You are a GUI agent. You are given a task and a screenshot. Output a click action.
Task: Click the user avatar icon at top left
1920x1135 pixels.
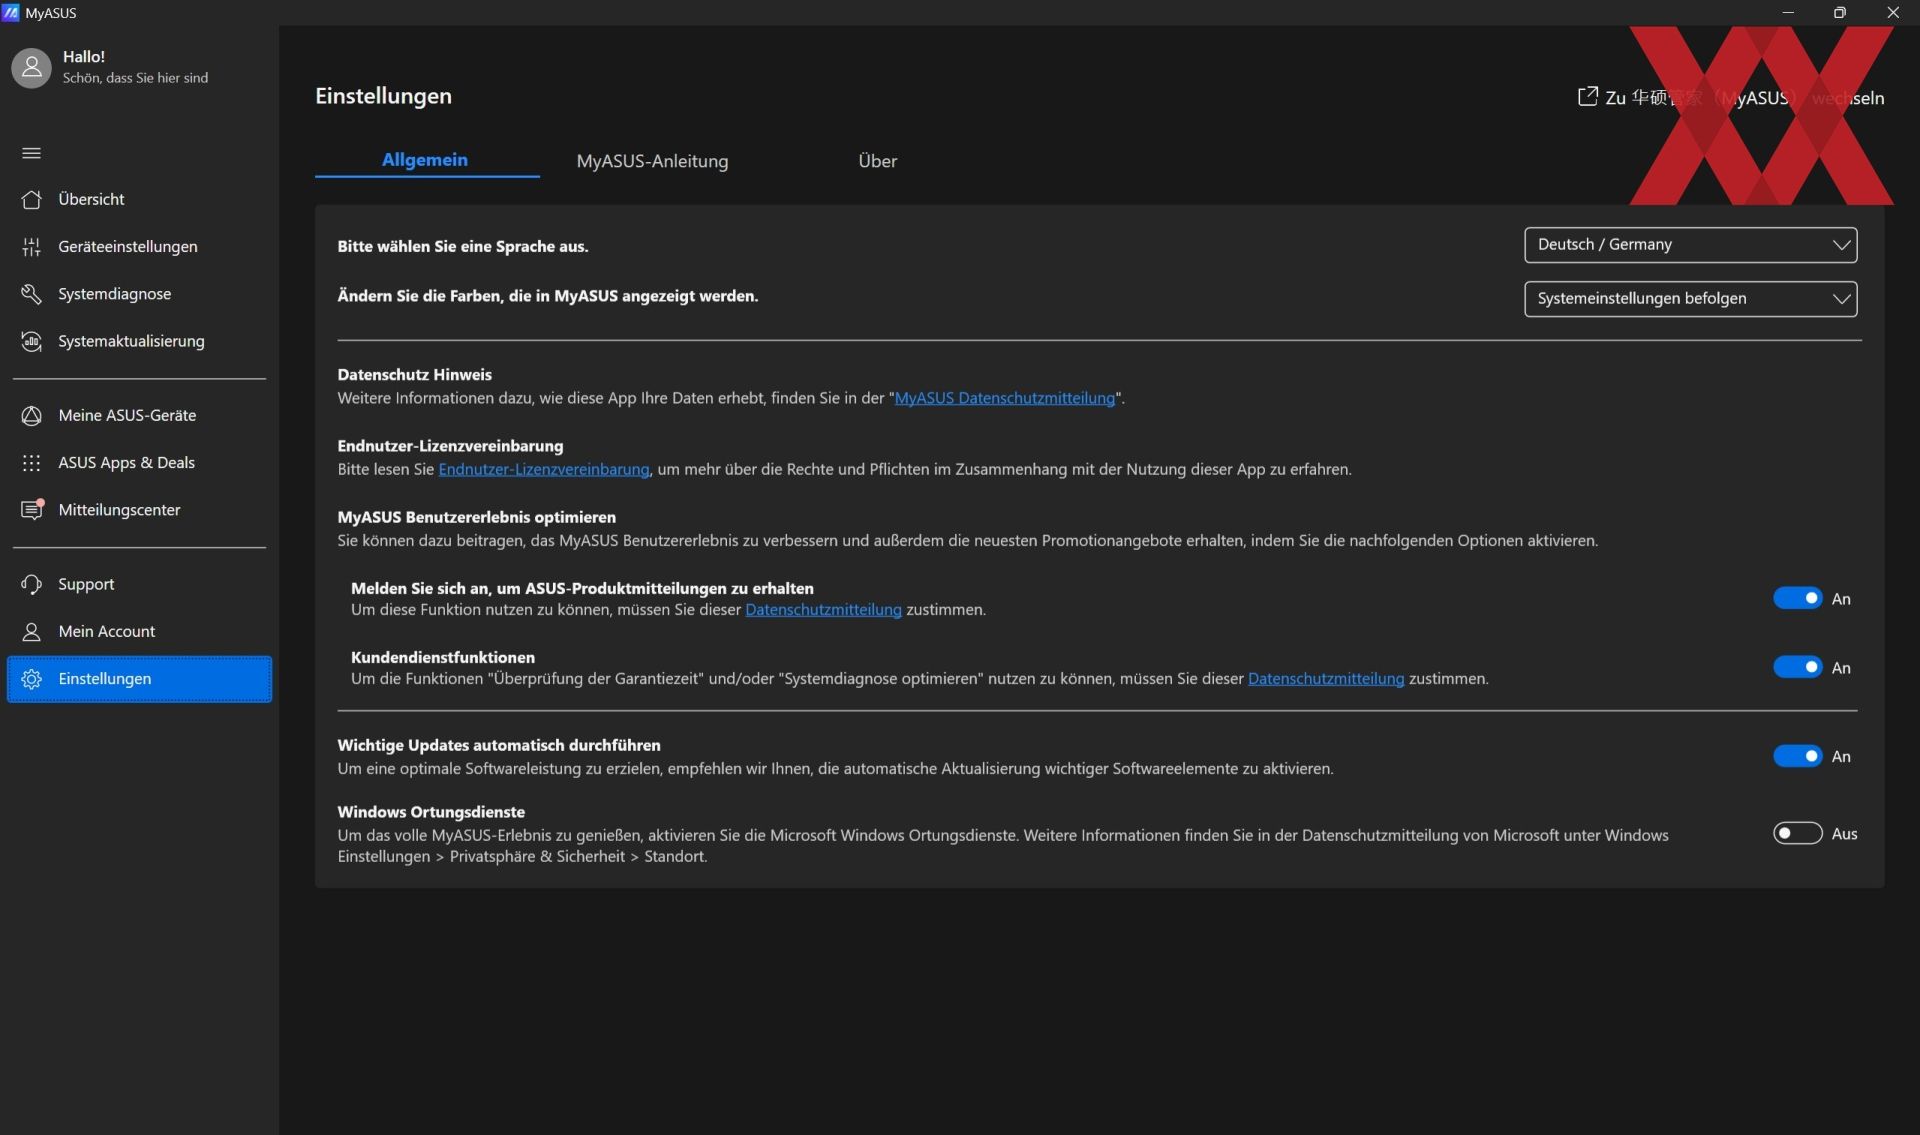pyautogui.click(x=31, y=67)
